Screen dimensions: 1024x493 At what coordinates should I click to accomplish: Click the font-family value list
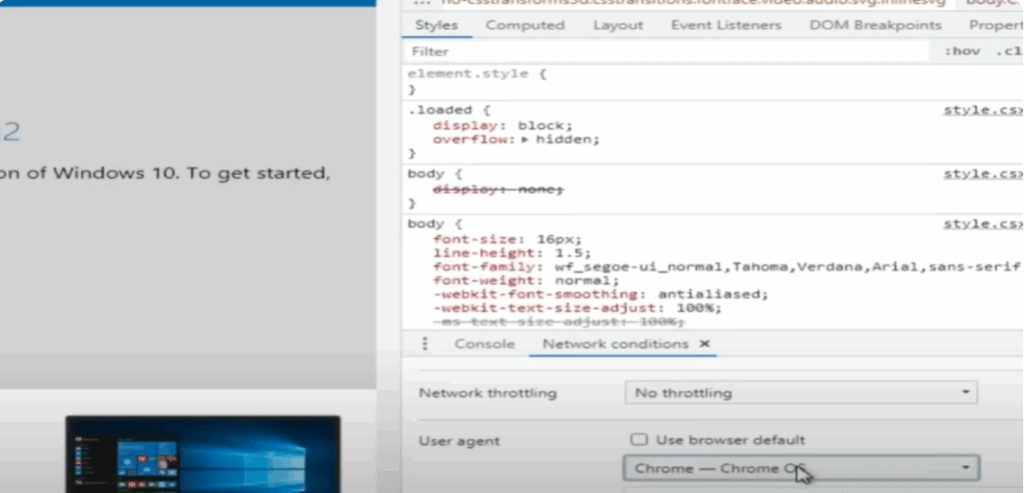pyautogui.click(x=788, y=267)
